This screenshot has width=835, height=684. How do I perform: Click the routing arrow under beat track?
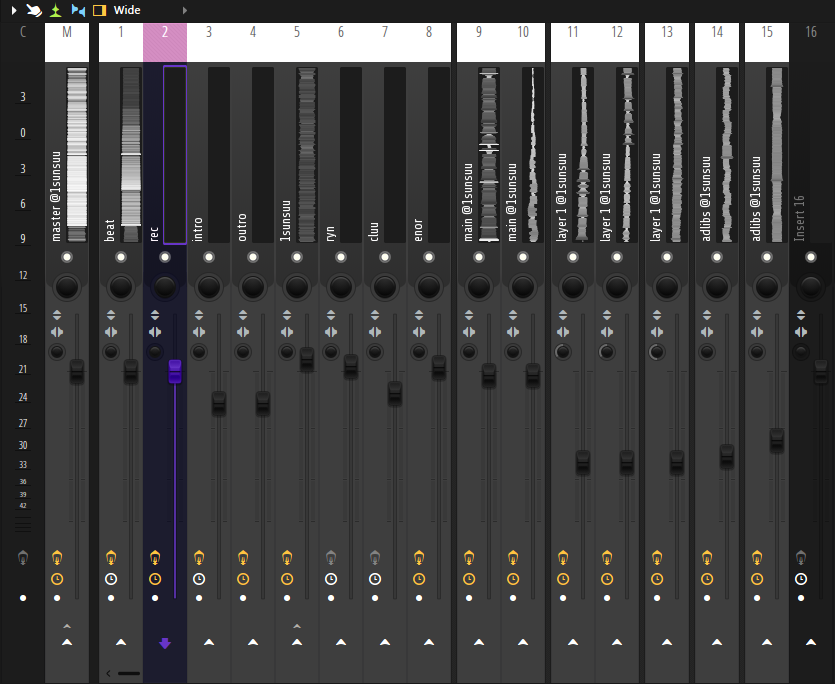click(121, 642)
